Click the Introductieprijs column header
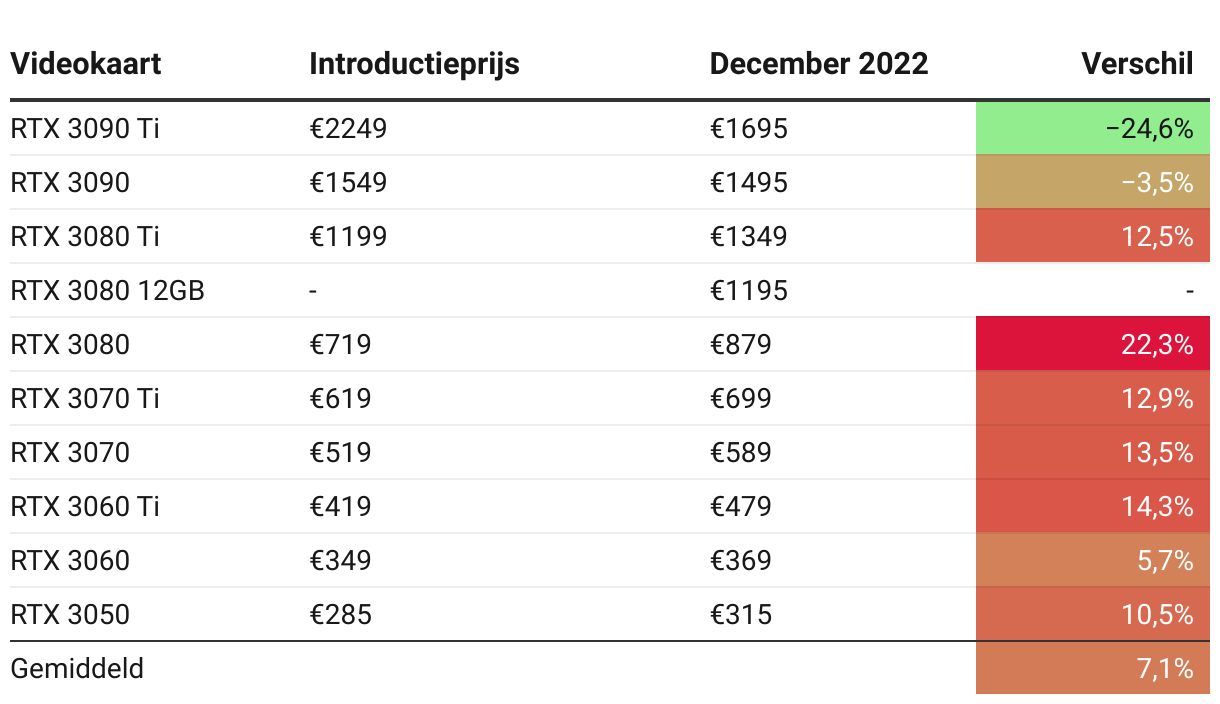Screen dimensions: 1220x704 point(415,64)
